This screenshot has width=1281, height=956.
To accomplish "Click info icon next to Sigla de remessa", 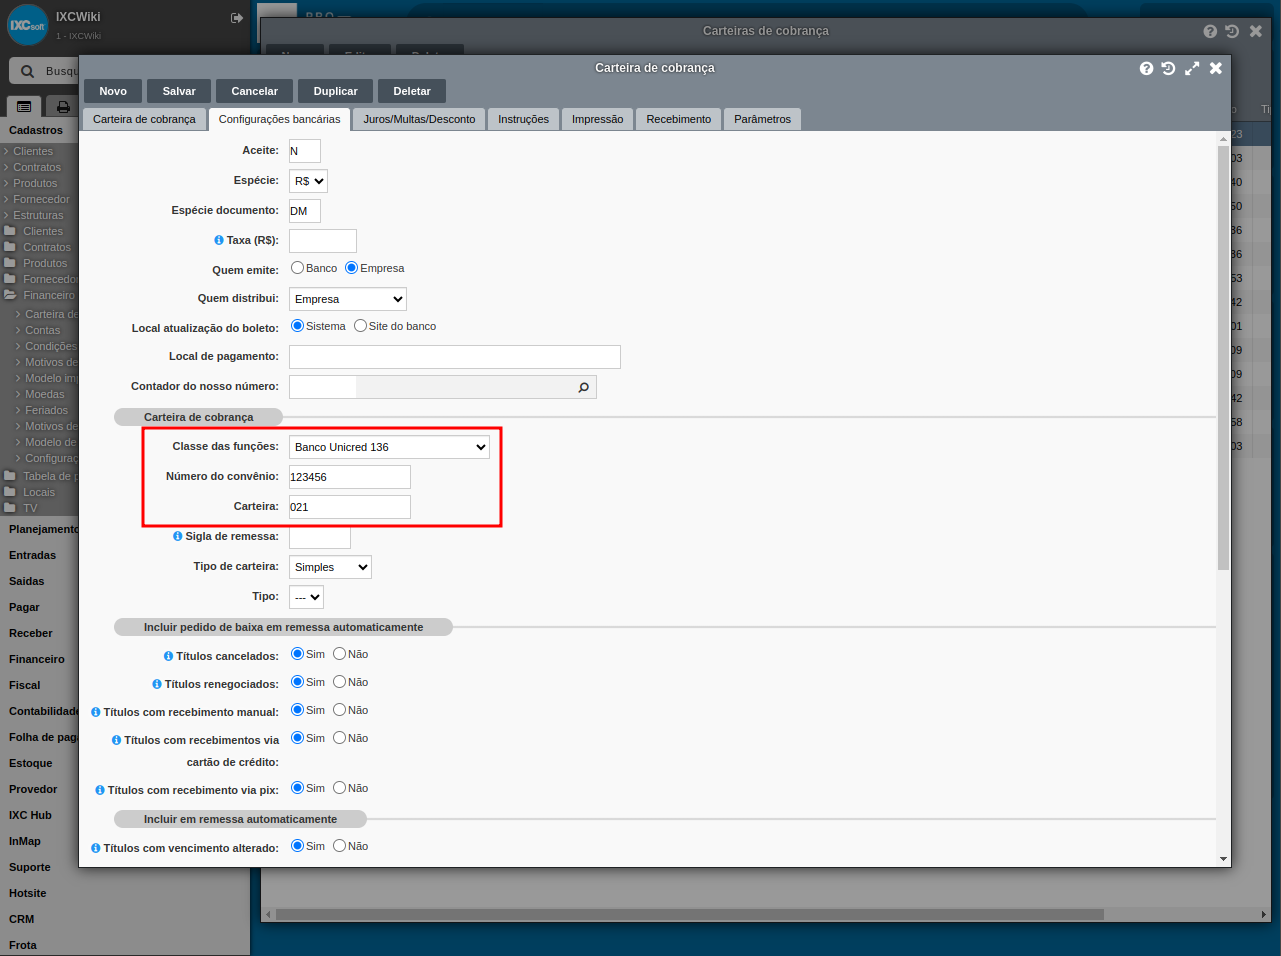I will [178, 536].
